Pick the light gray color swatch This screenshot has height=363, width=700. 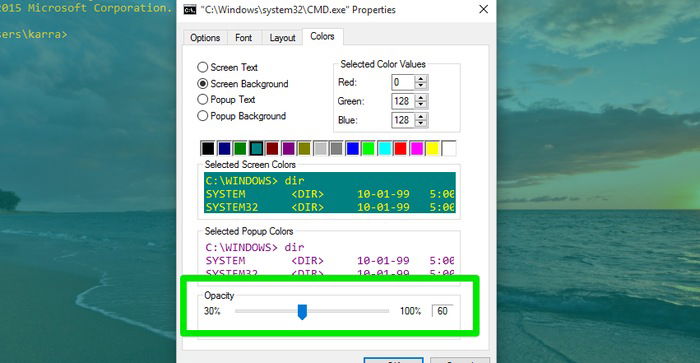click(x=321, y=148)
